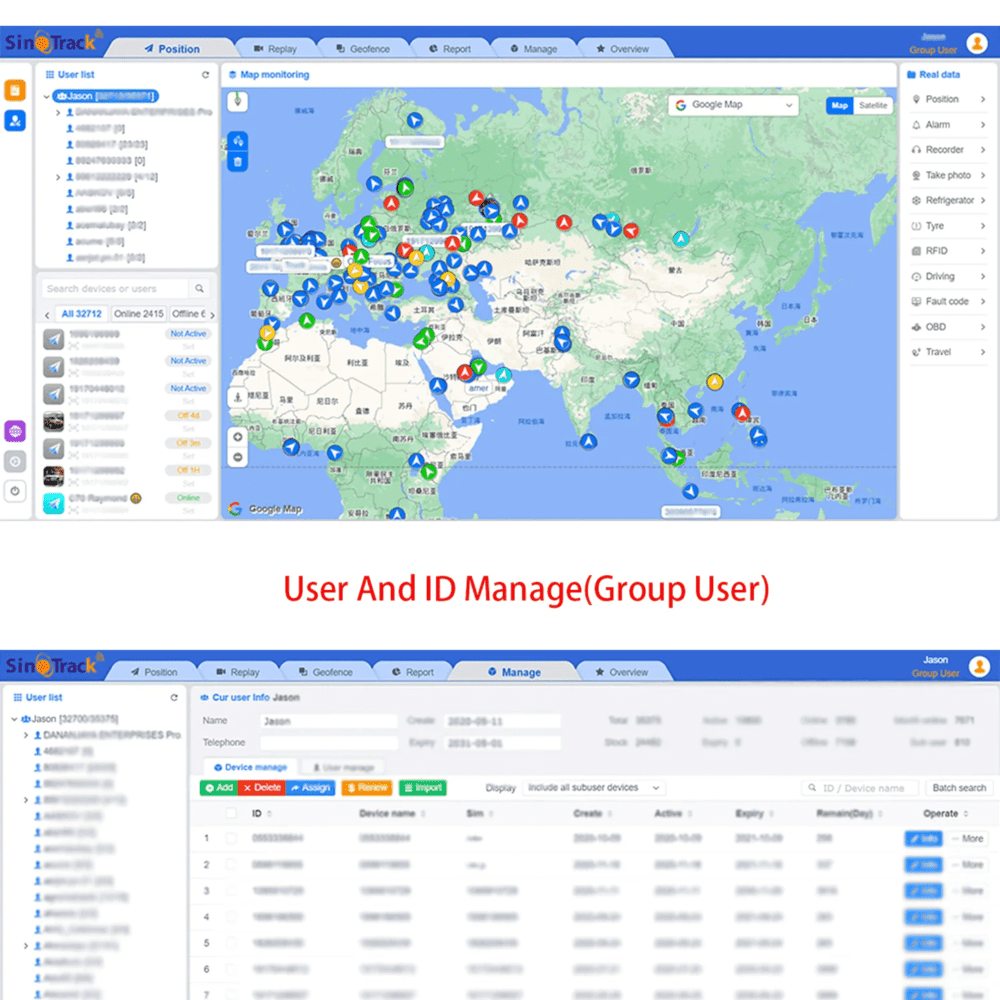
Task: Click the Batch search button
Action: 959,788
